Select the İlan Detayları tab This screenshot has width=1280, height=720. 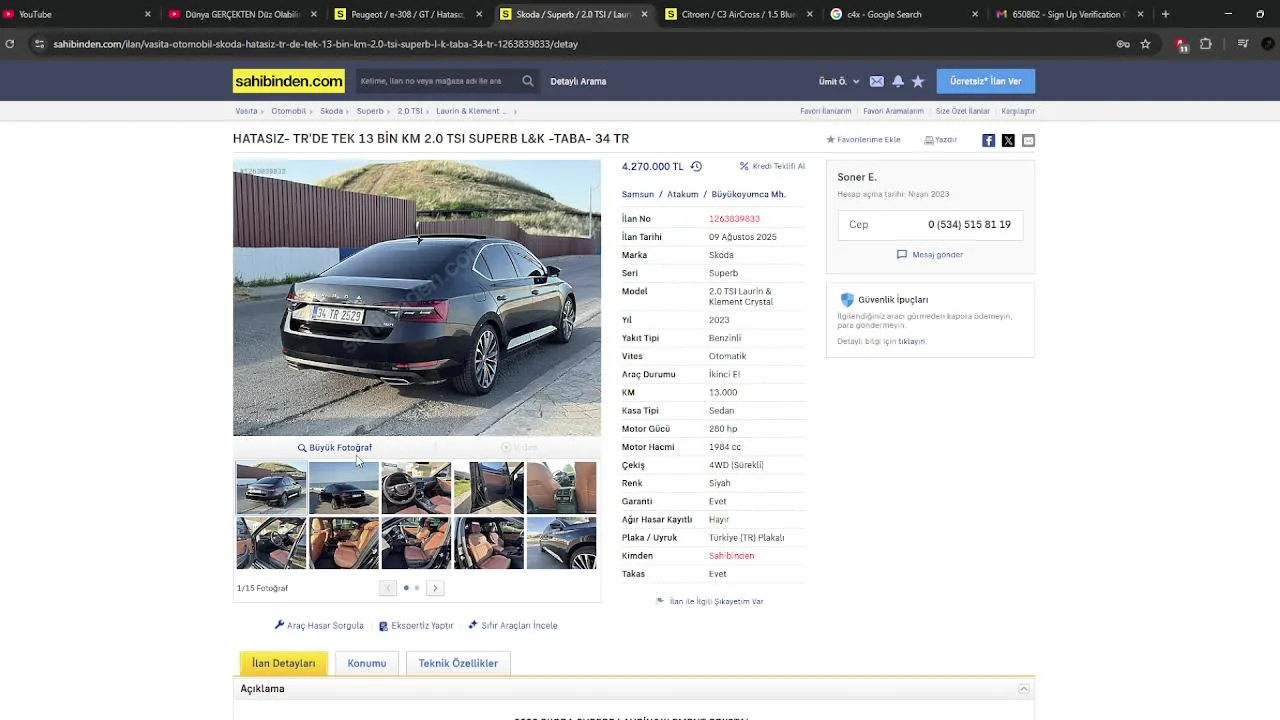click(x=283, y=663)
